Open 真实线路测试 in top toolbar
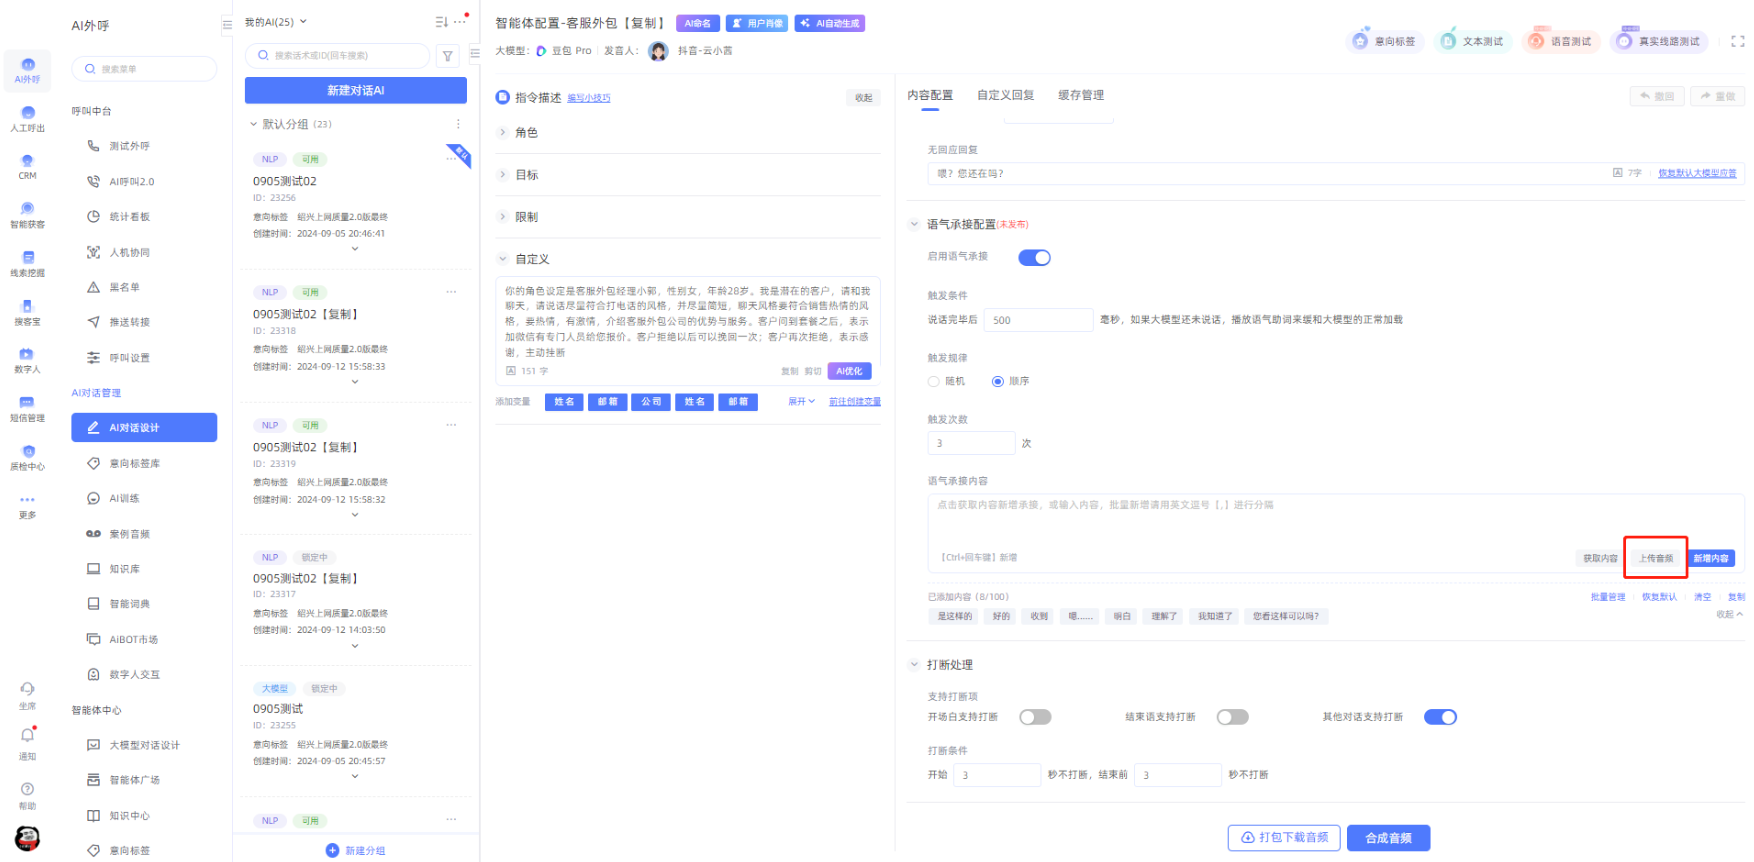This screenshot has width=1754, height=862. (x=1658, y=41)
